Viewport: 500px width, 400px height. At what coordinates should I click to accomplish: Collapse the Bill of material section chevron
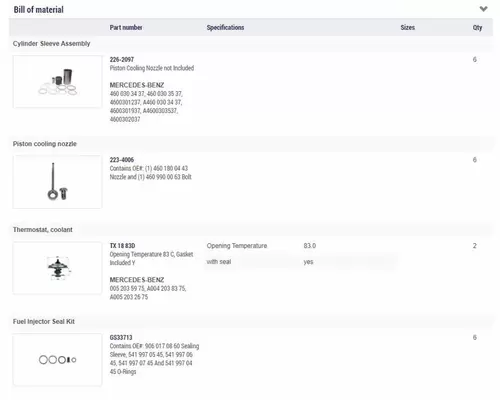point(483,9)
